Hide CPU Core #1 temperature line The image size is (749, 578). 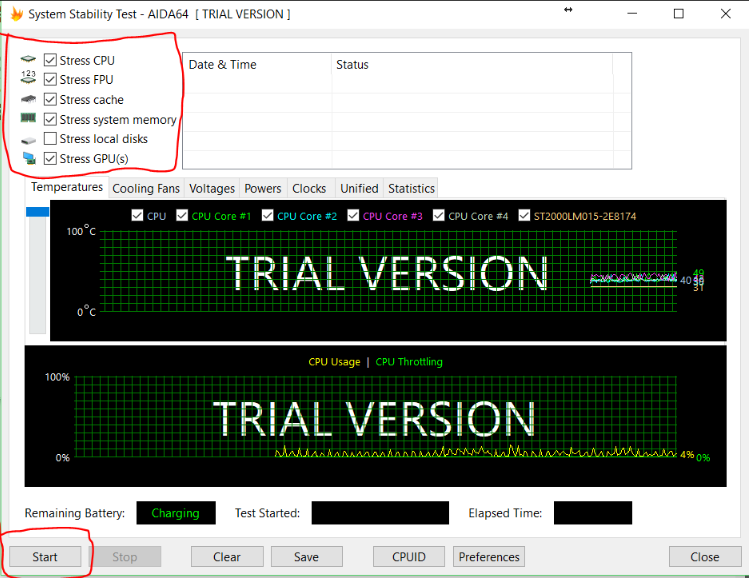pyautogui.click(x=182, y=215)
